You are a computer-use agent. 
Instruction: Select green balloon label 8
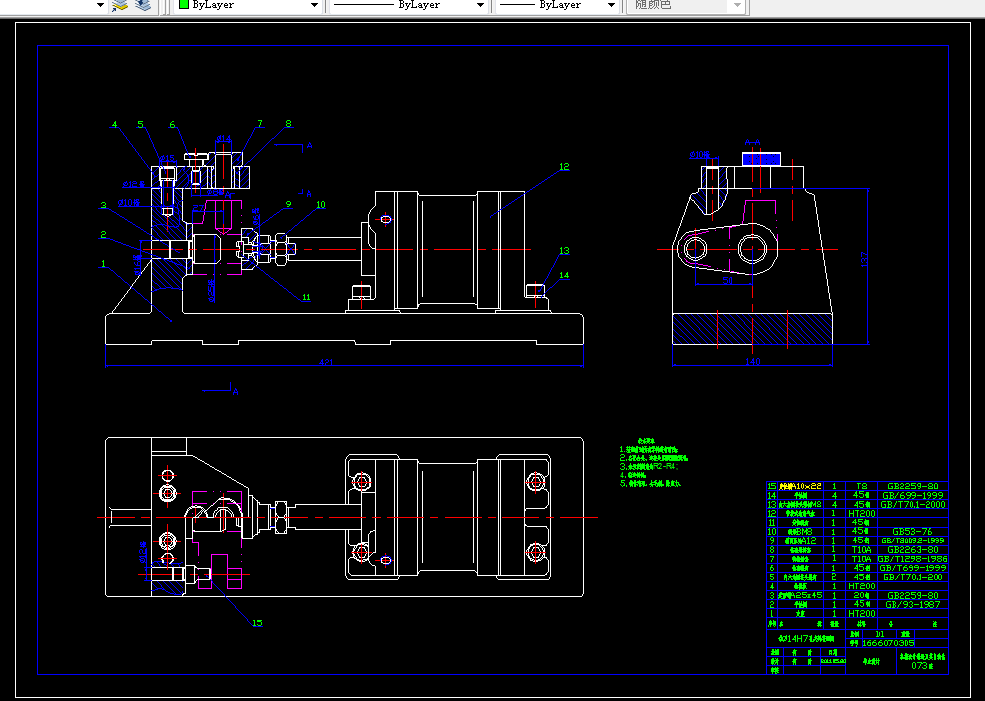tap(288, 124)
